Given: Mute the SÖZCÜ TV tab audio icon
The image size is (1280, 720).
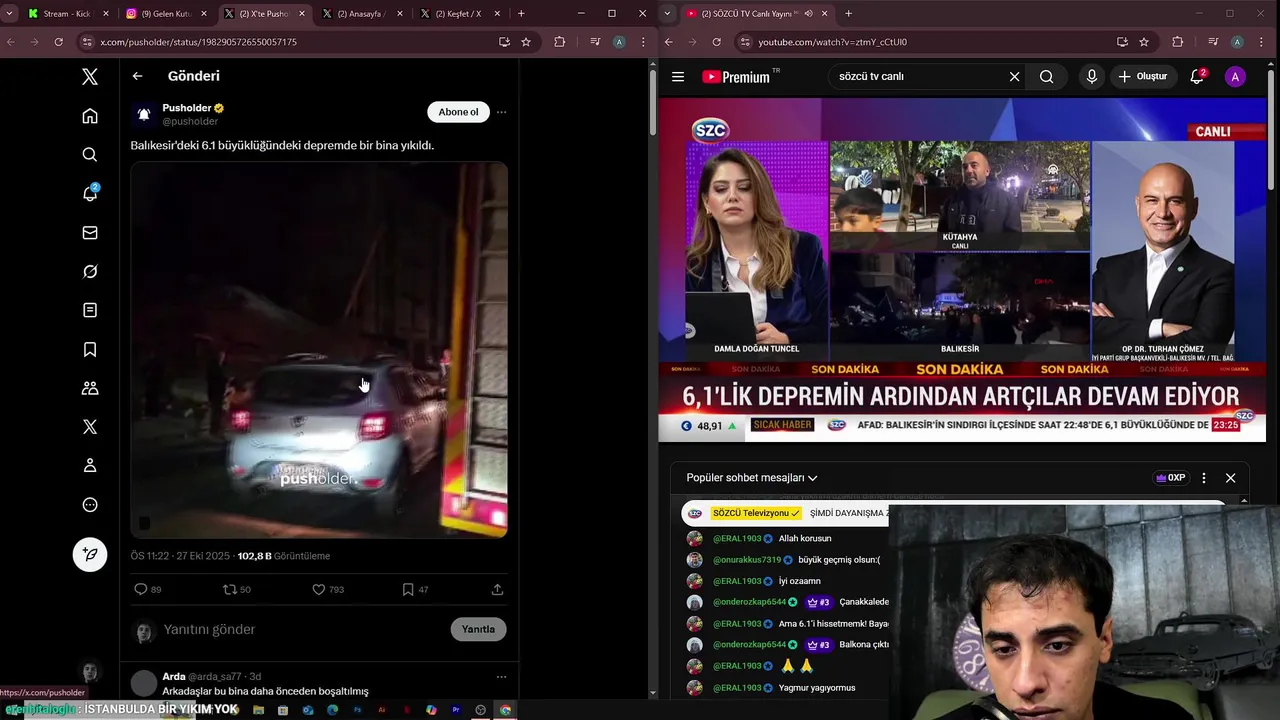Looking at the screenshot, I should pyautogui.click(x=808, y=14).
